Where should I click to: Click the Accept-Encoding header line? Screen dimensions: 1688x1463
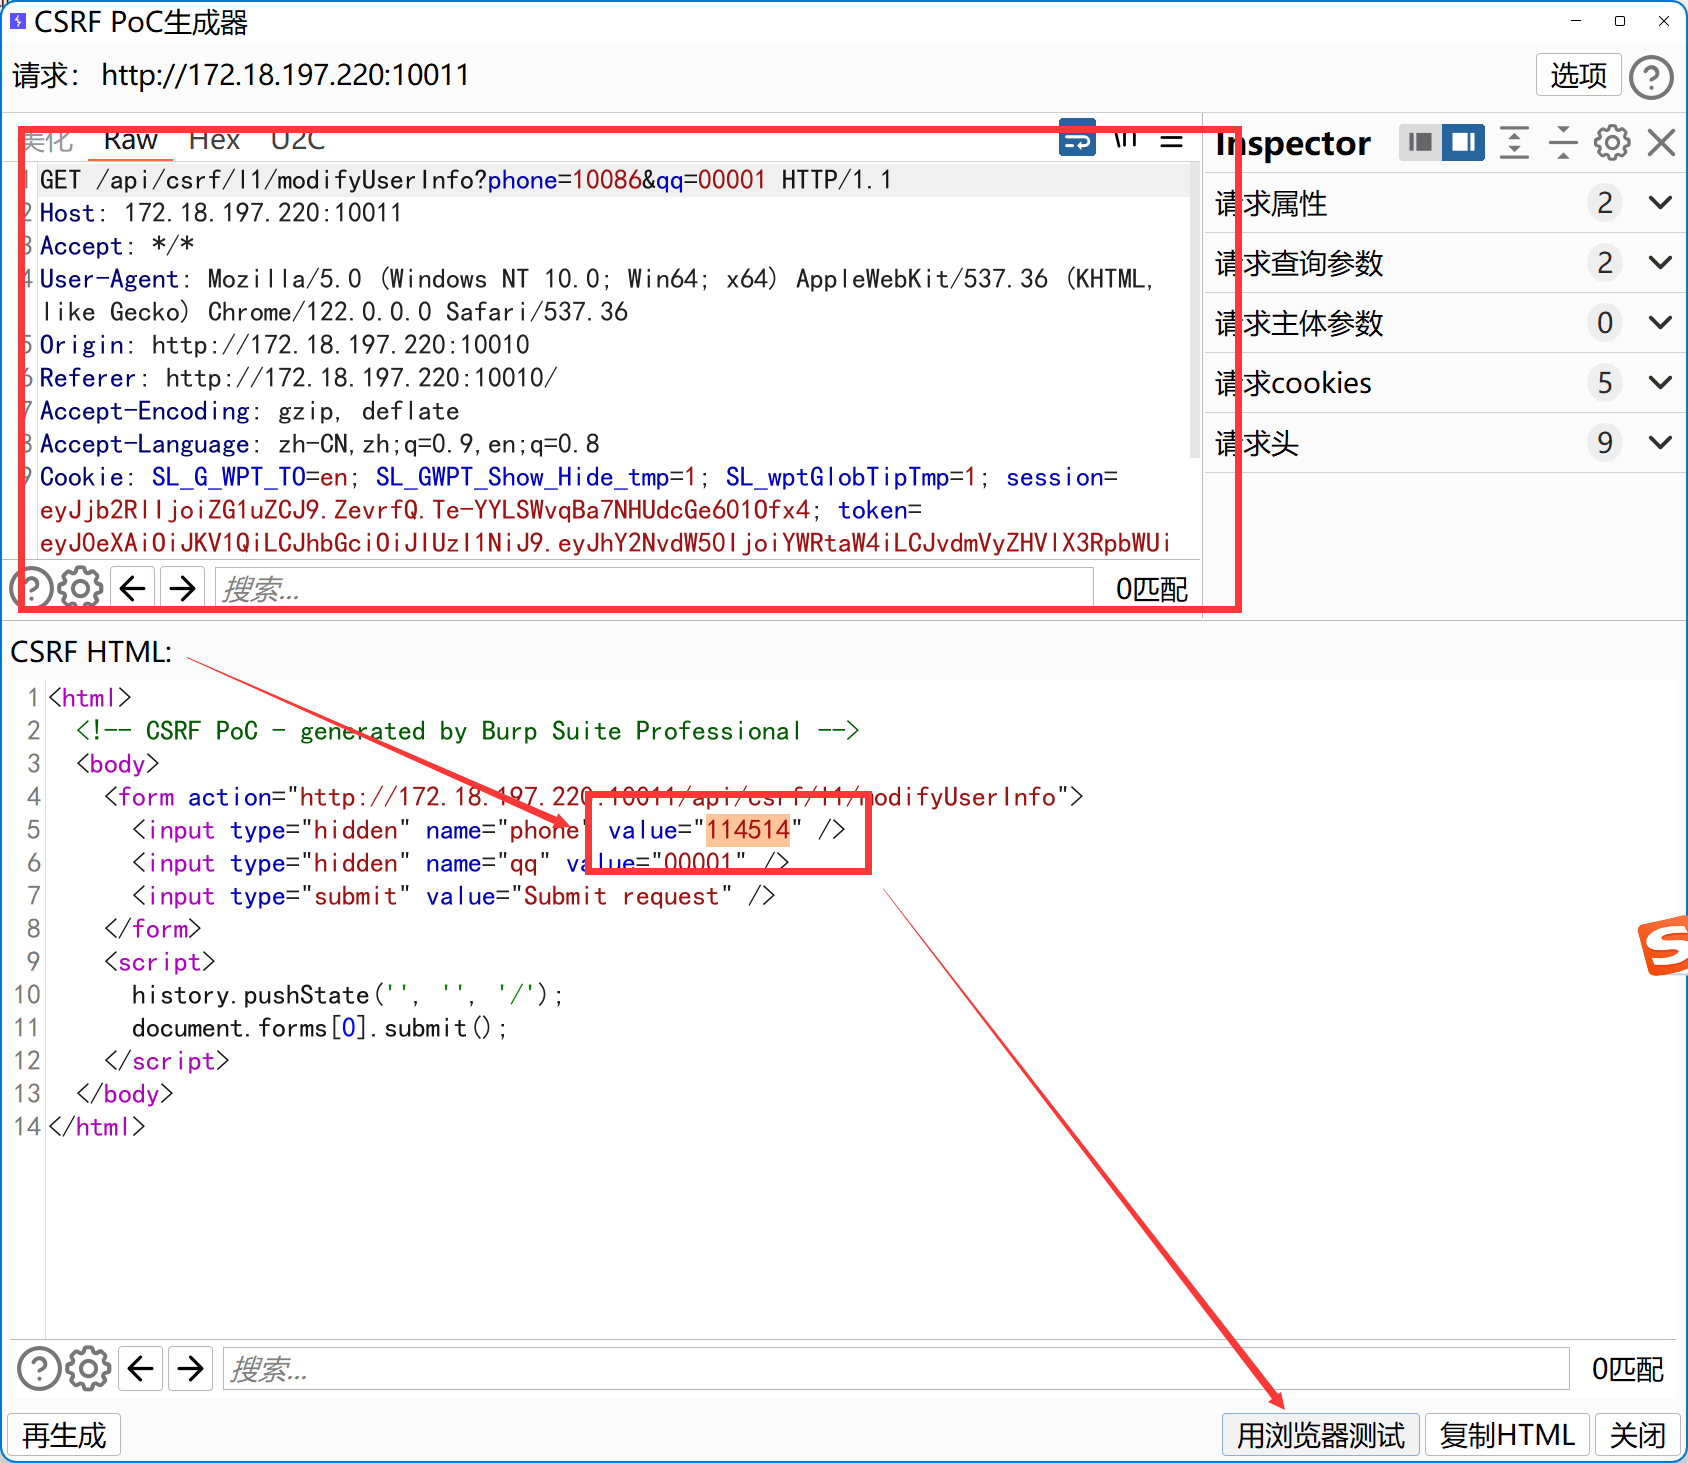(249, 411)
